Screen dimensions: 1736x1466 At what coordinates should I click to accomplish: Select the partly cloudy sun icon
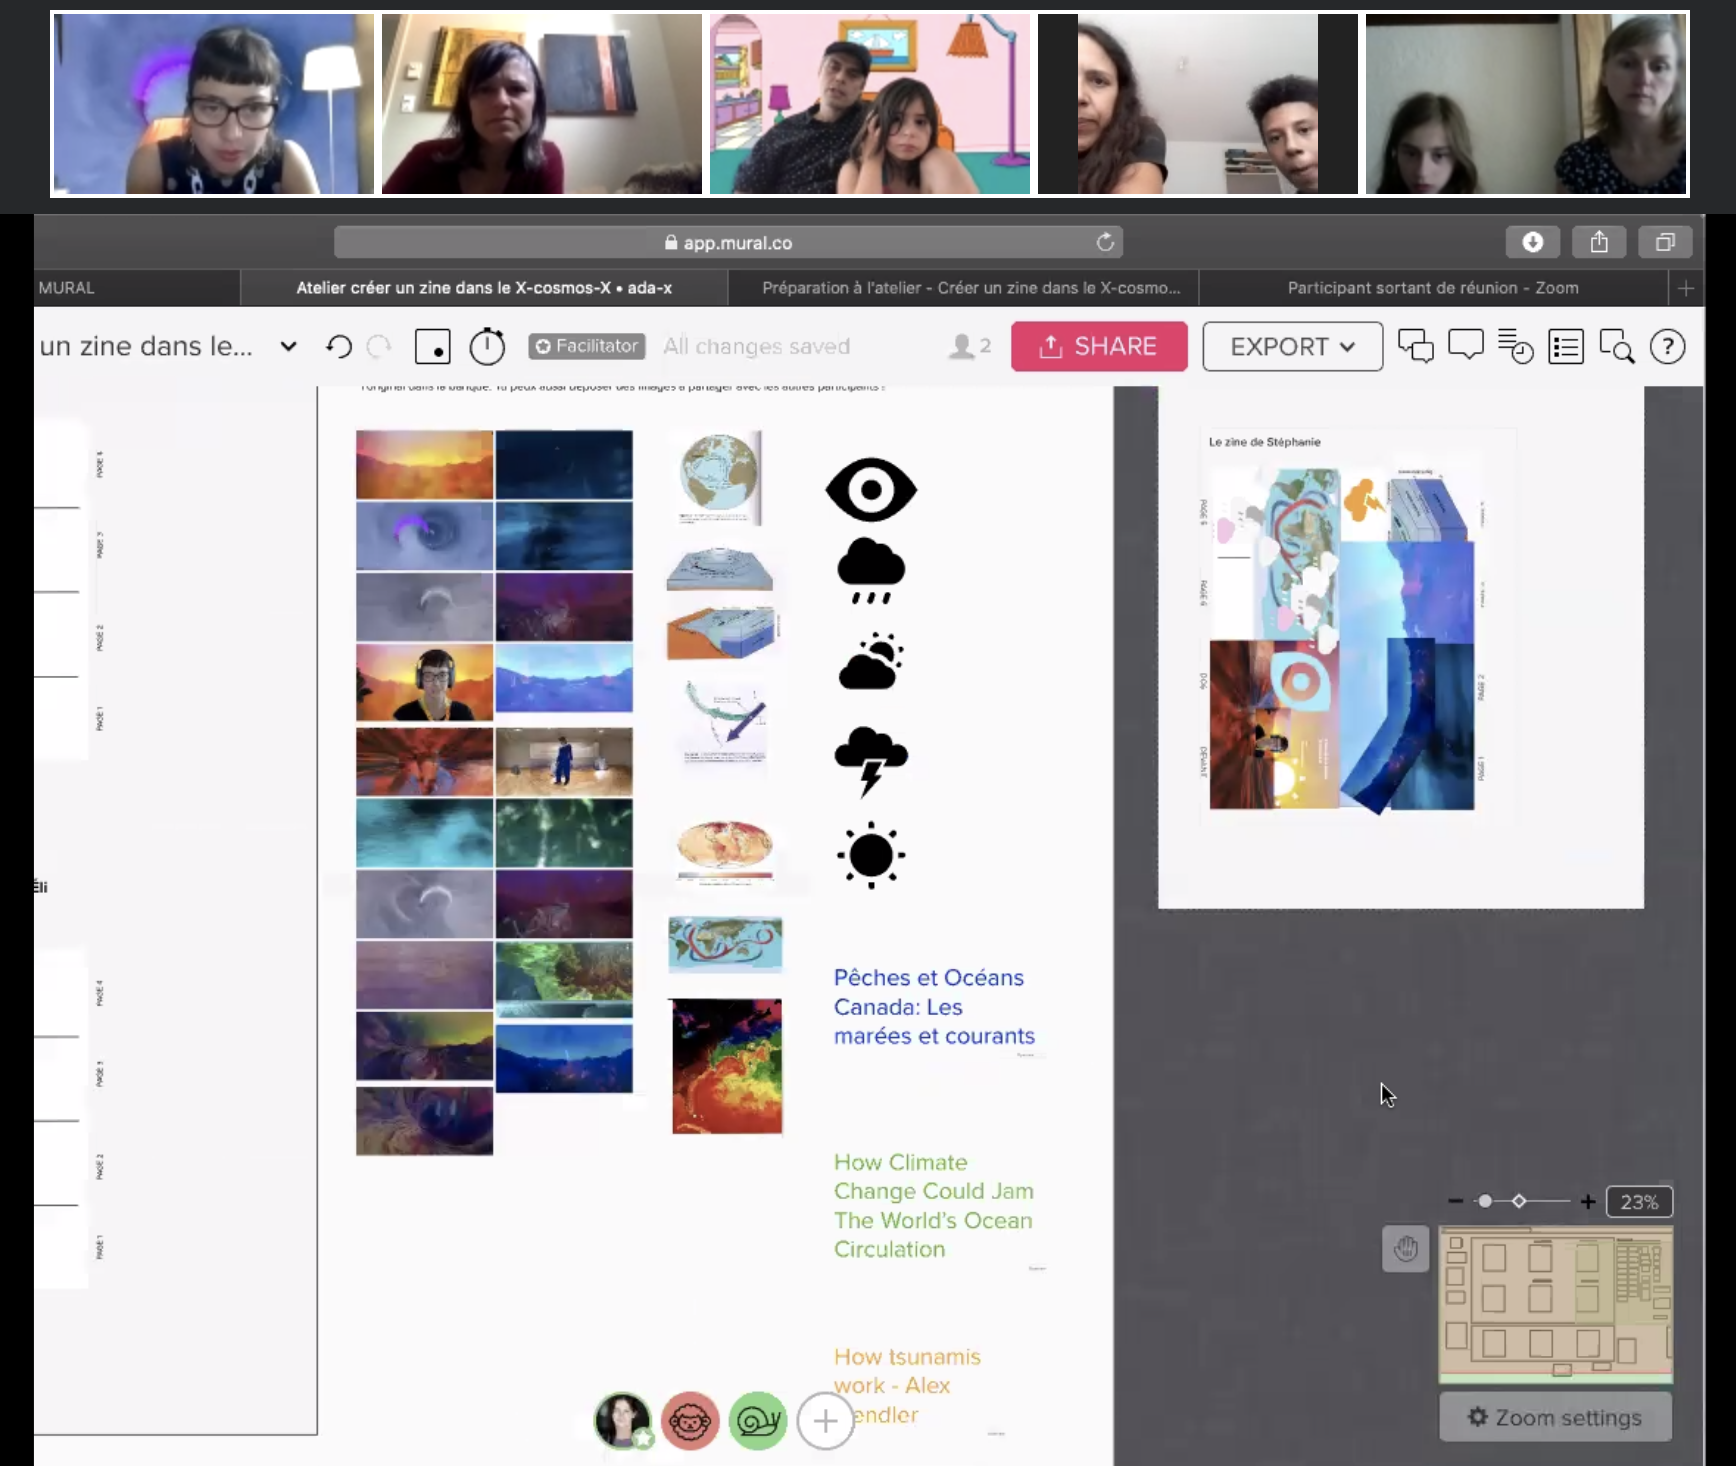tap(871, 661)
